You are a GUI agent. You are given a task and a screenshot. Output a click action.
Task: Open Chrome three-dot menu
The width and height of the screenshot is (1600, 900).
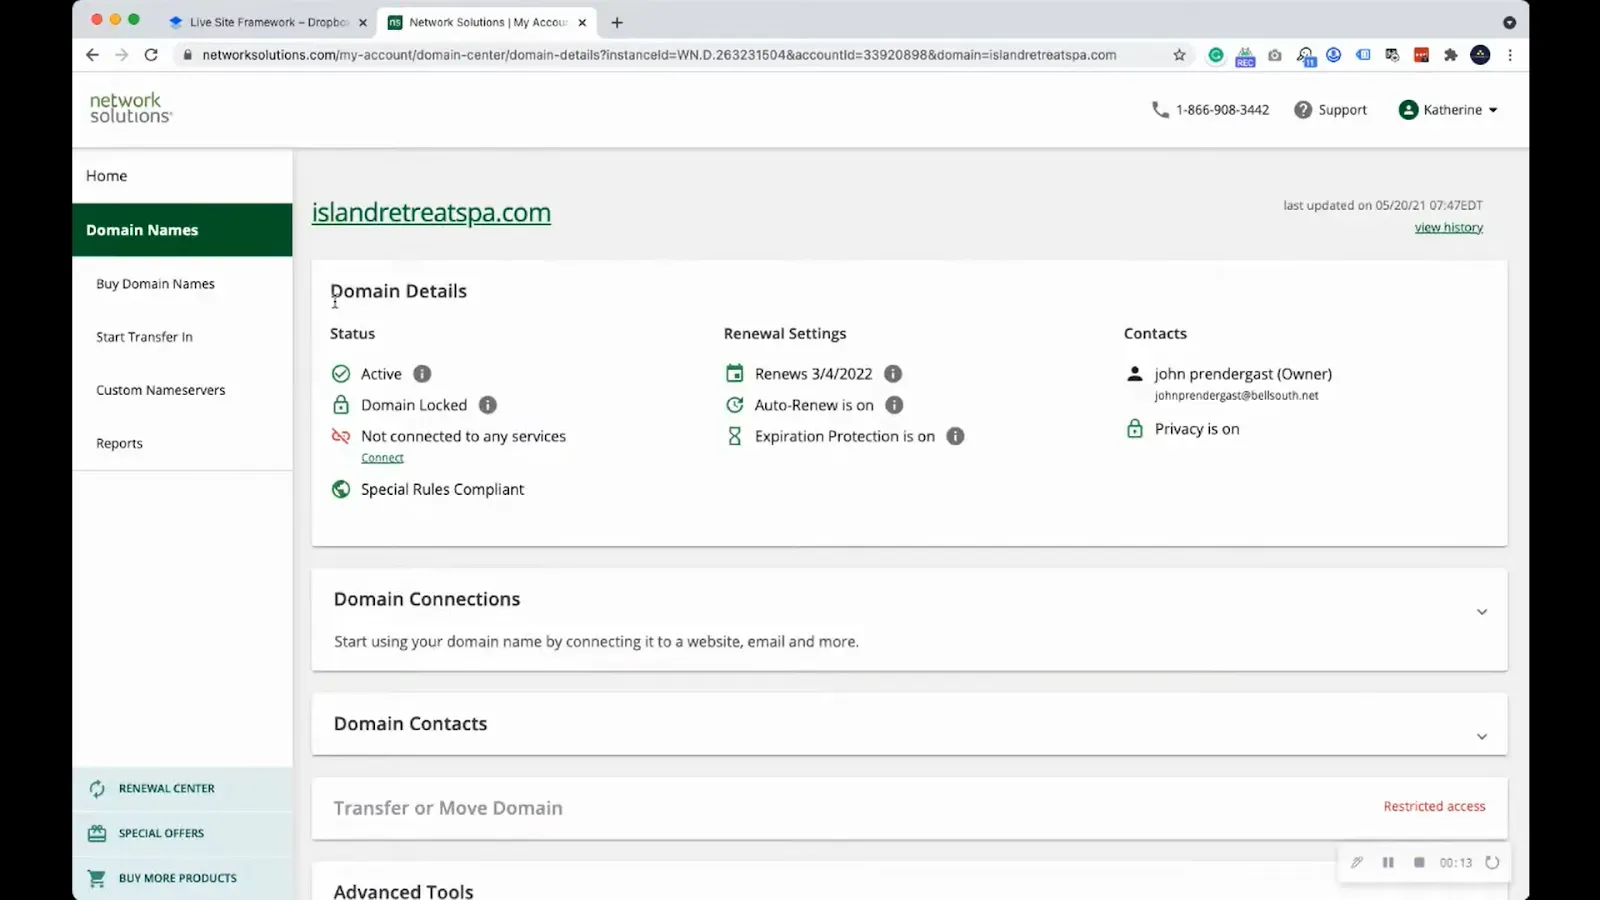click(x=1510, y=55)
